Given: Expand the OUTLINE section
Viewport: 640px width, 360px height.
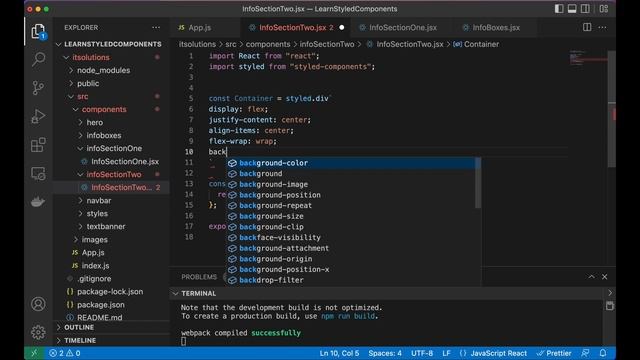Looking at the screenshot, I should [79, 327].
